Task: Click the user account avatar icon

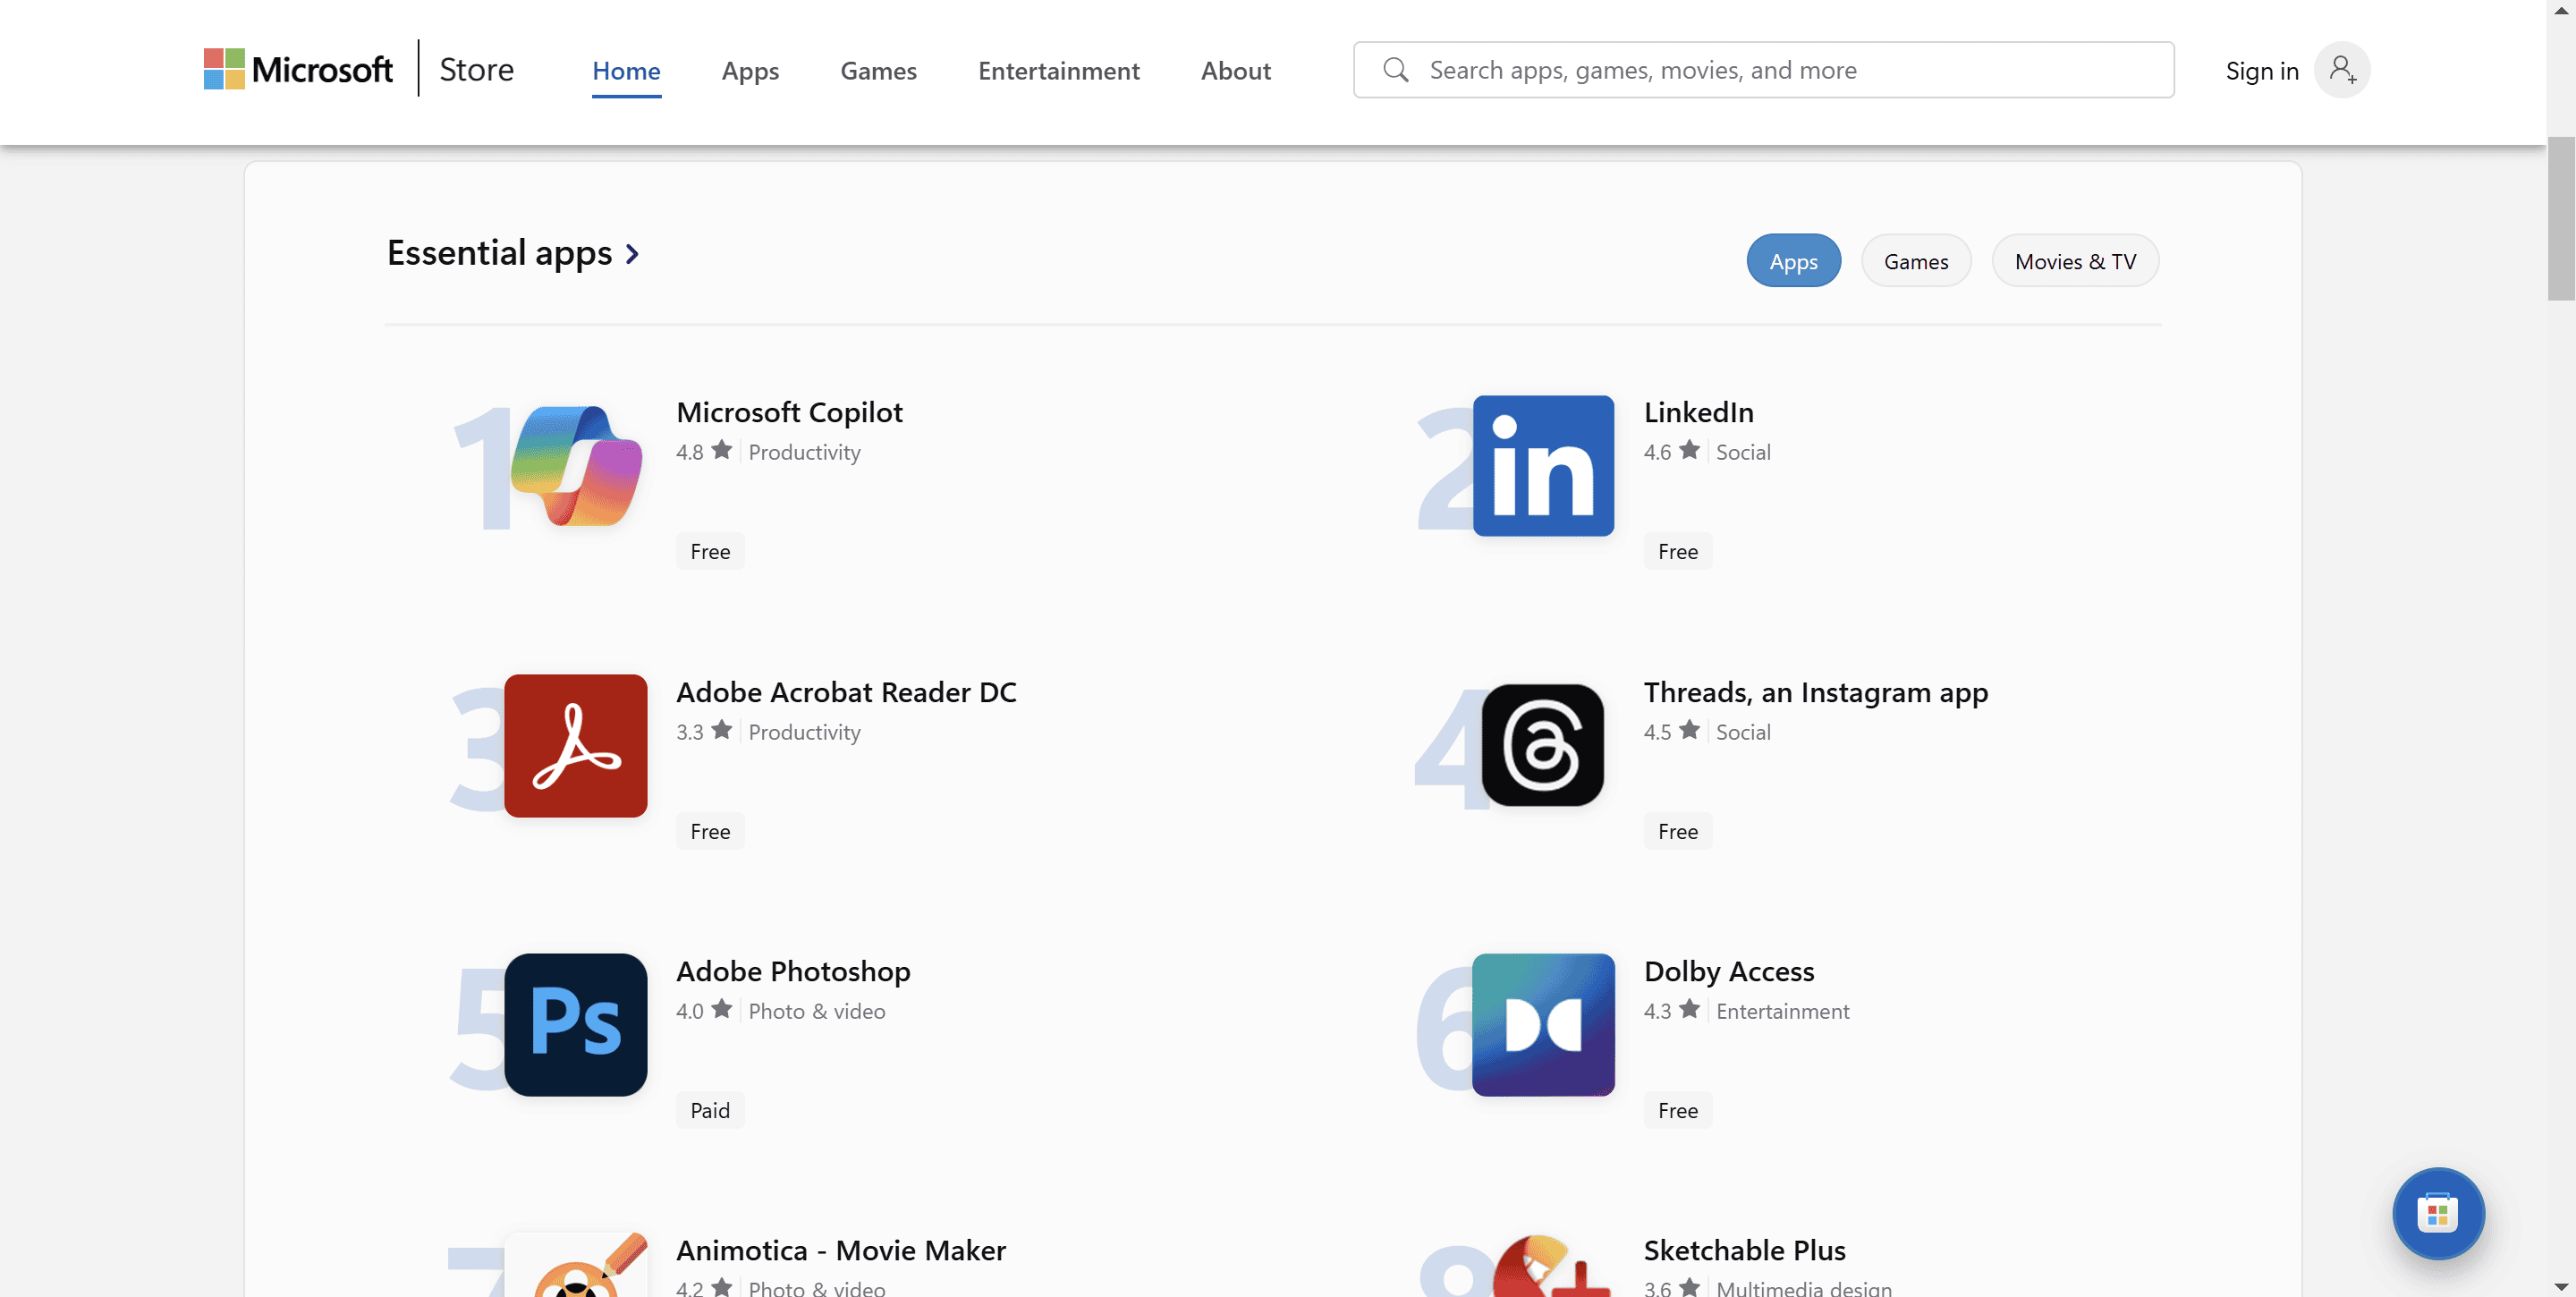Action: 2342,69
